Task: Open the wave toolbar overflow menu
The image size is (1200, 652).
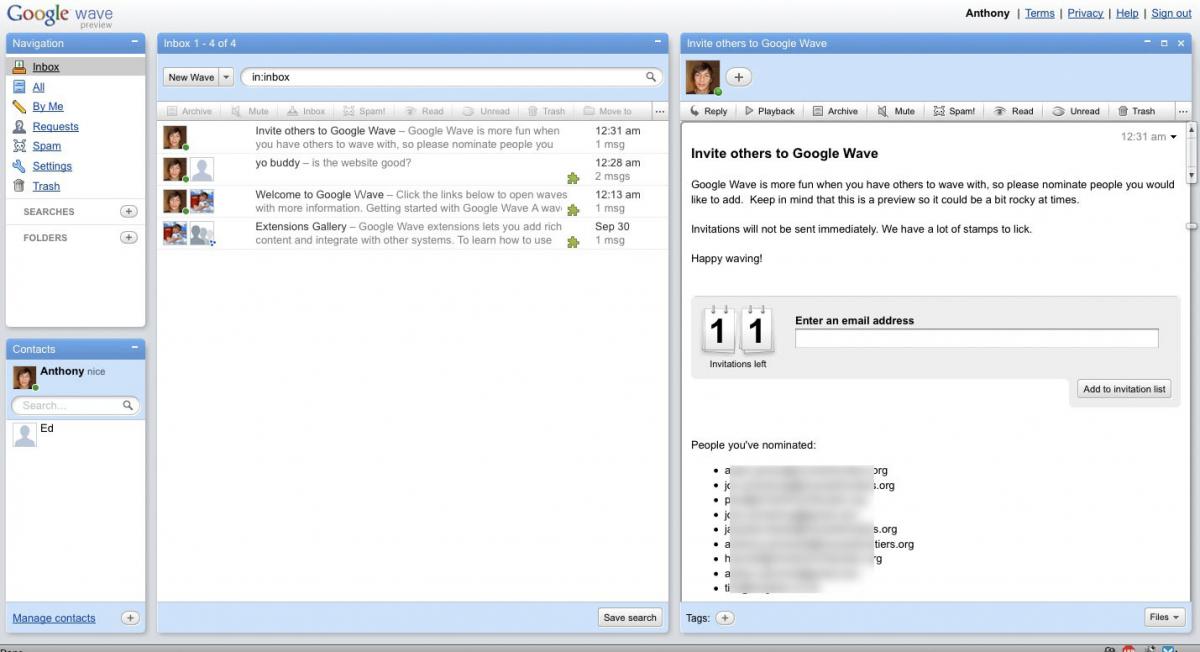Action: click(x=1184, y=111)
